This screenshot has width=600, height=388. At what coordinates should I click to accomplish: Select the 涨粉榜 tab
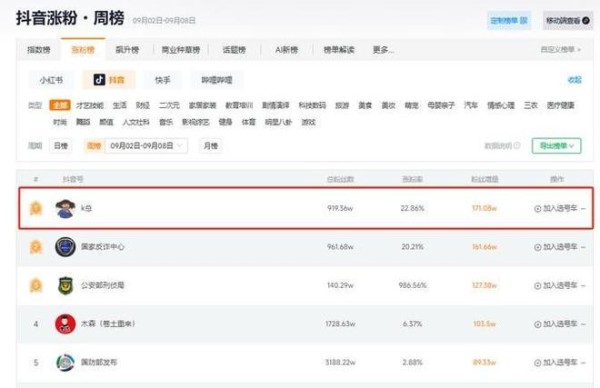coord(83,50)
